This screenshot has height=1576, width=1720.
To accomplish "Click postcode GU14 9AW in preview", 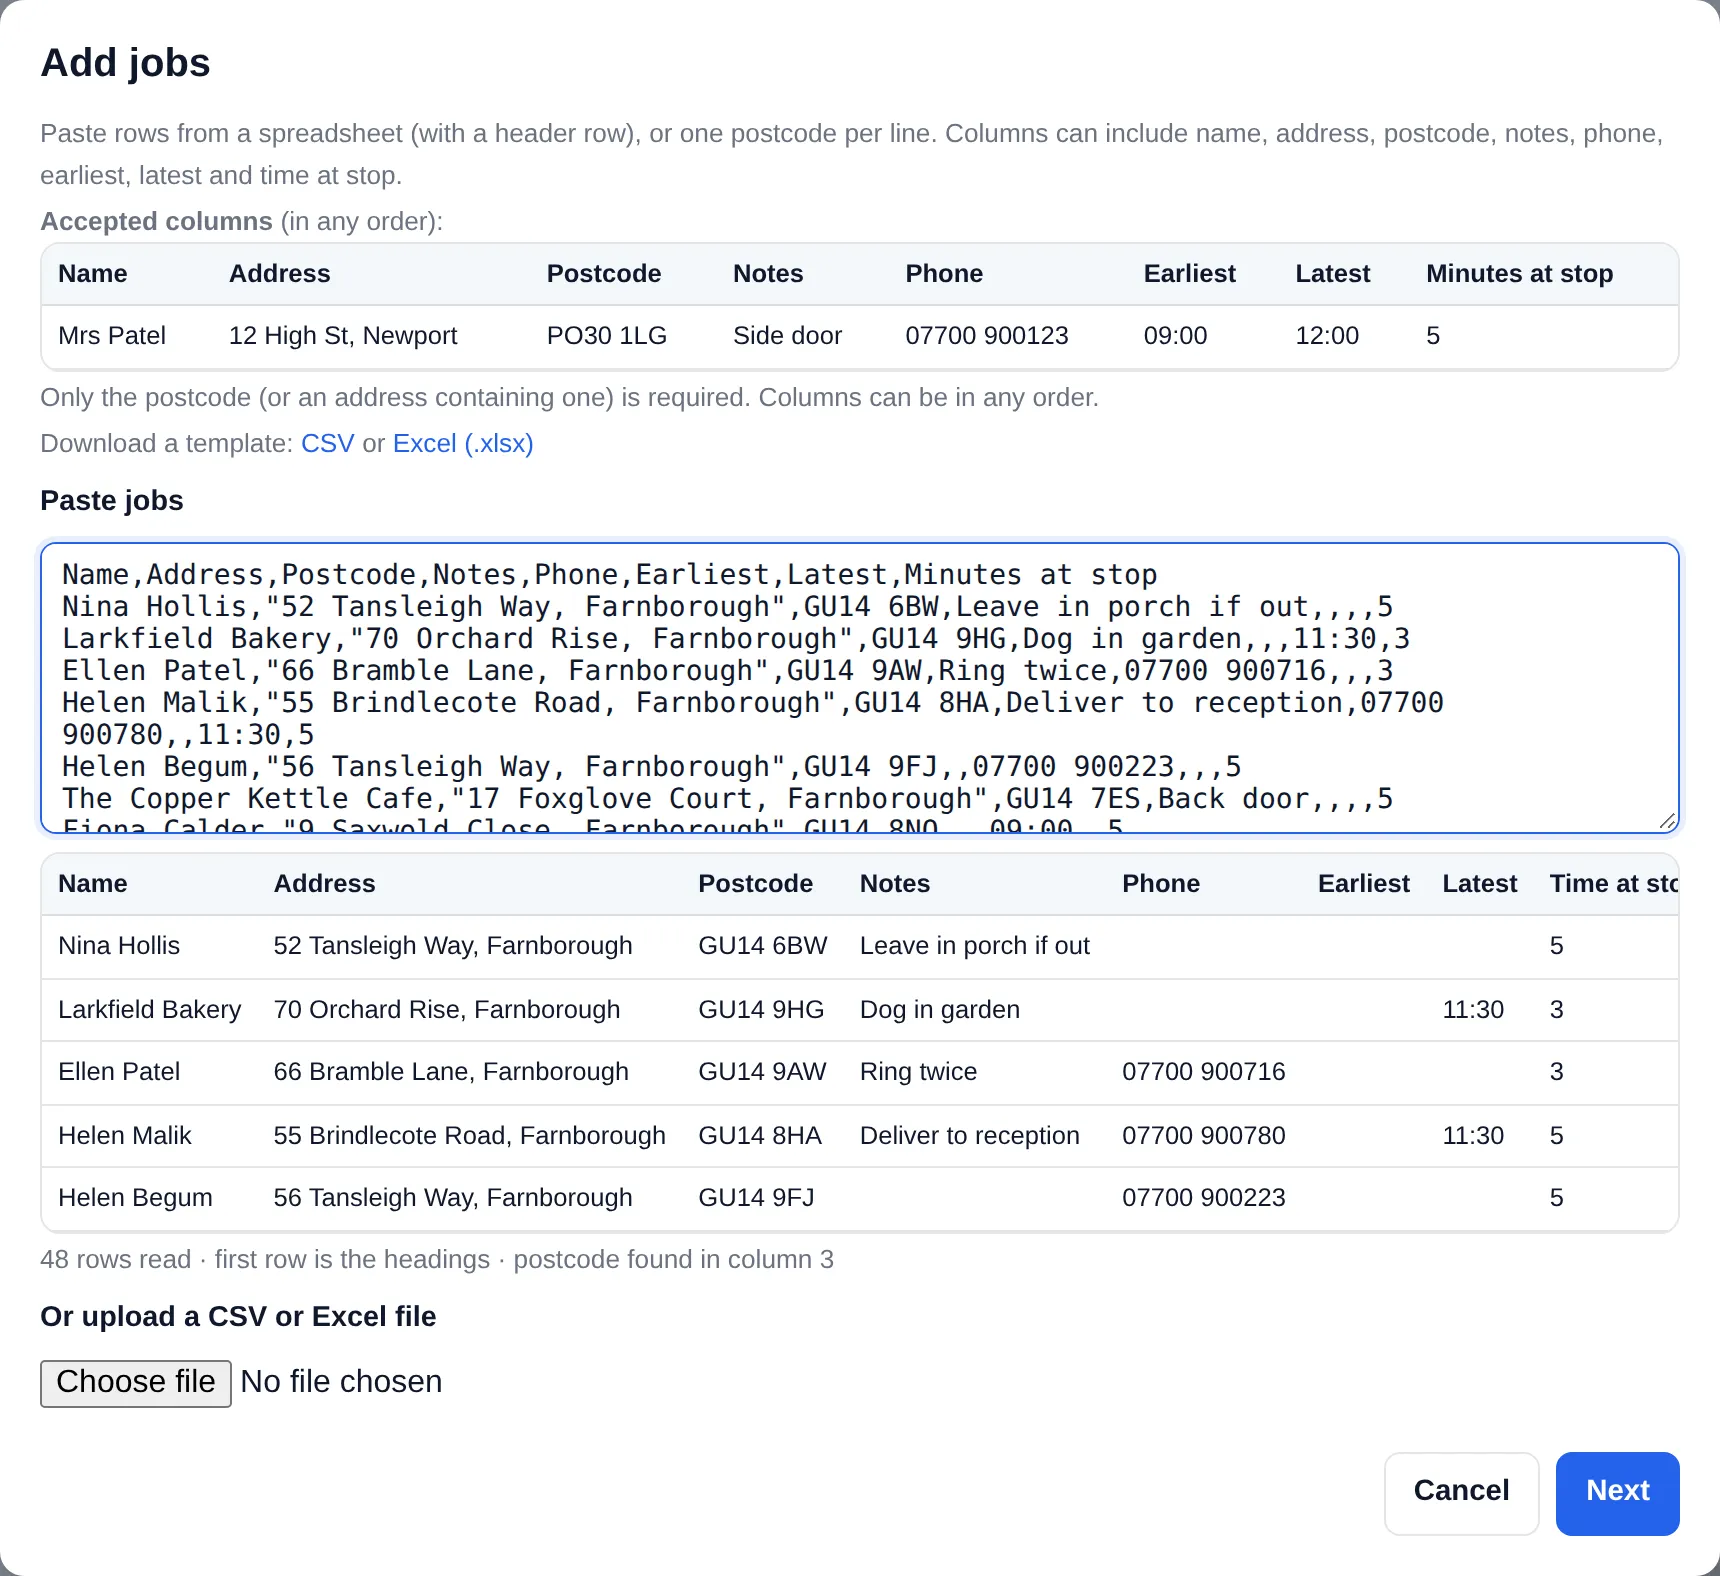I will (762, 1072).
